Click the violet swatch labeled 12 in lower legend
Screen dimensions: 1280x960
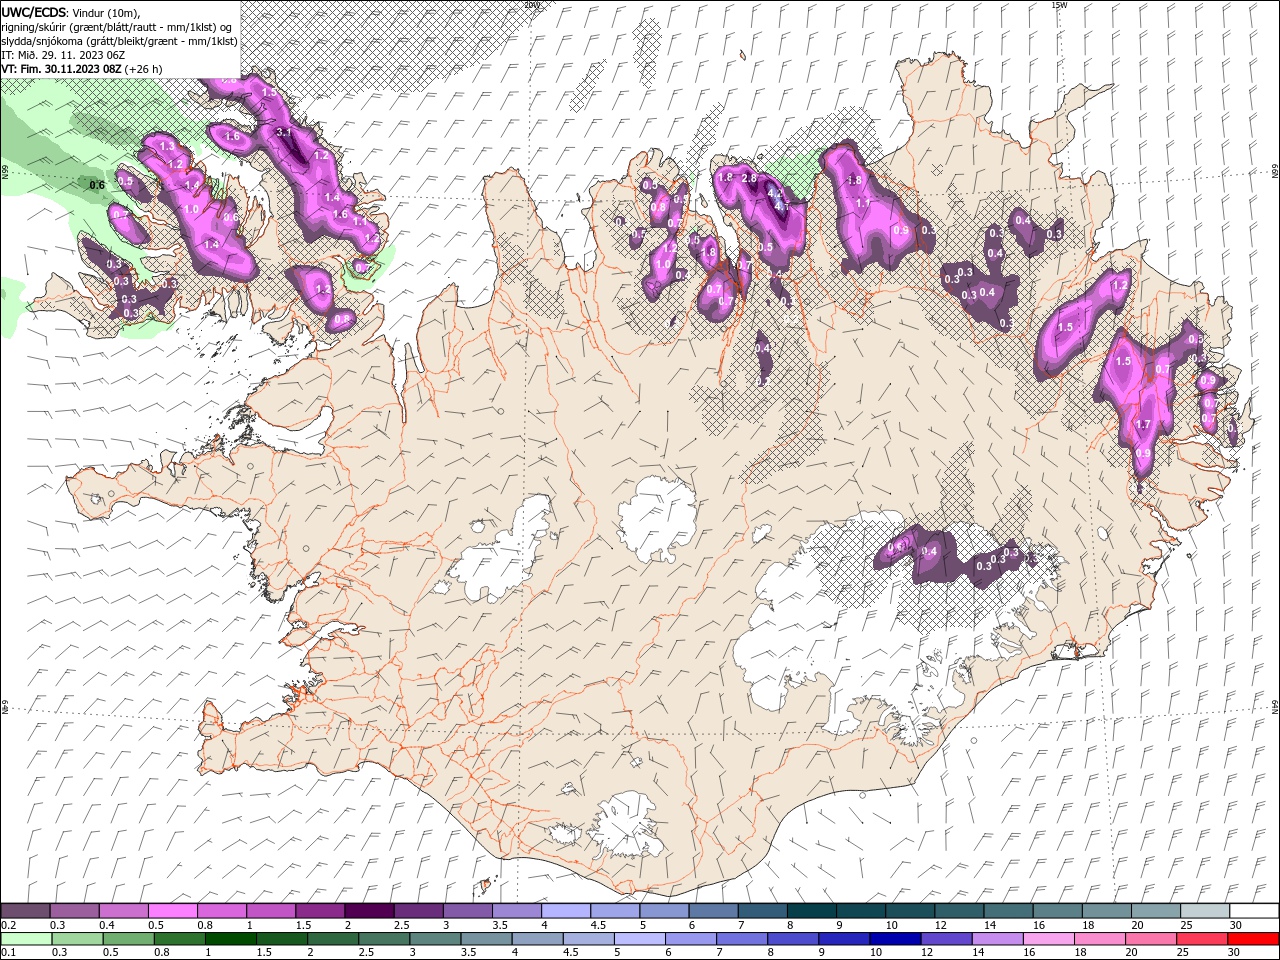(x=947, y=939)
